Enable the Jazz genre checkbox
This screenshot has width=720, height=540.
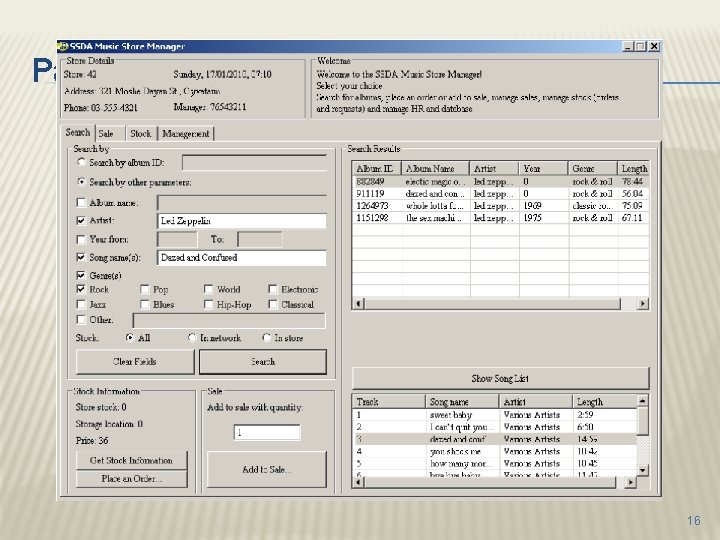81,304
